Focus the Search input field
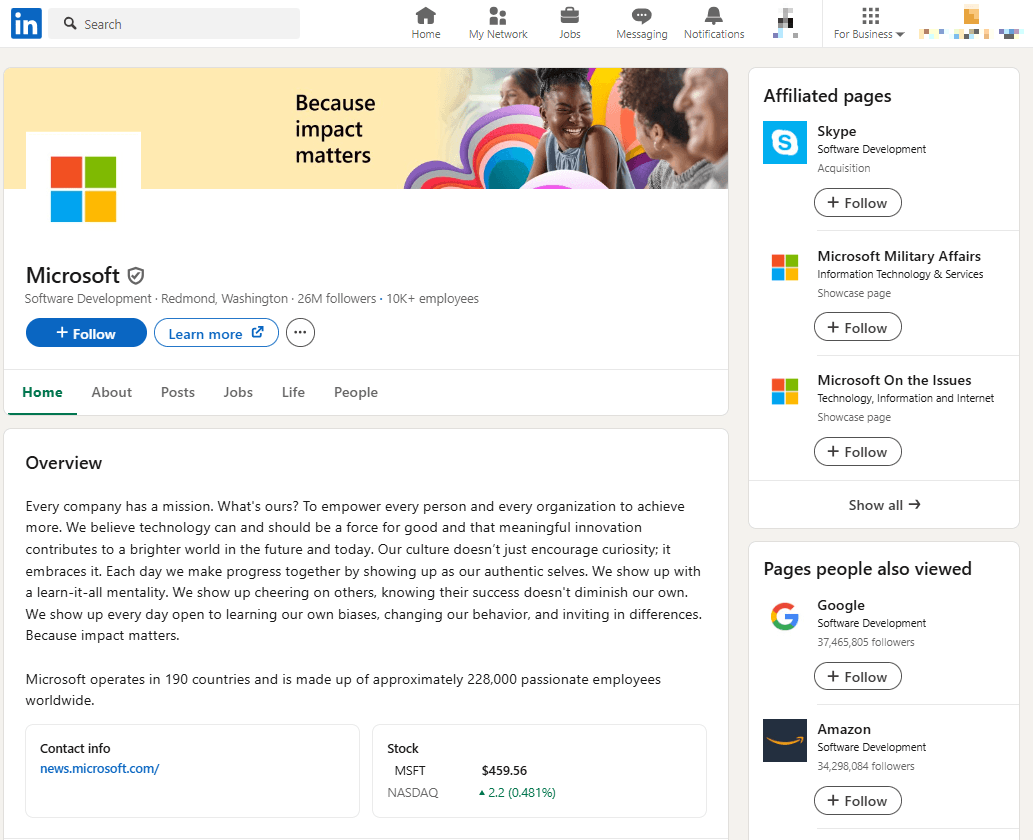Viewport: 1033px width, 840px height. click(174, 24)
